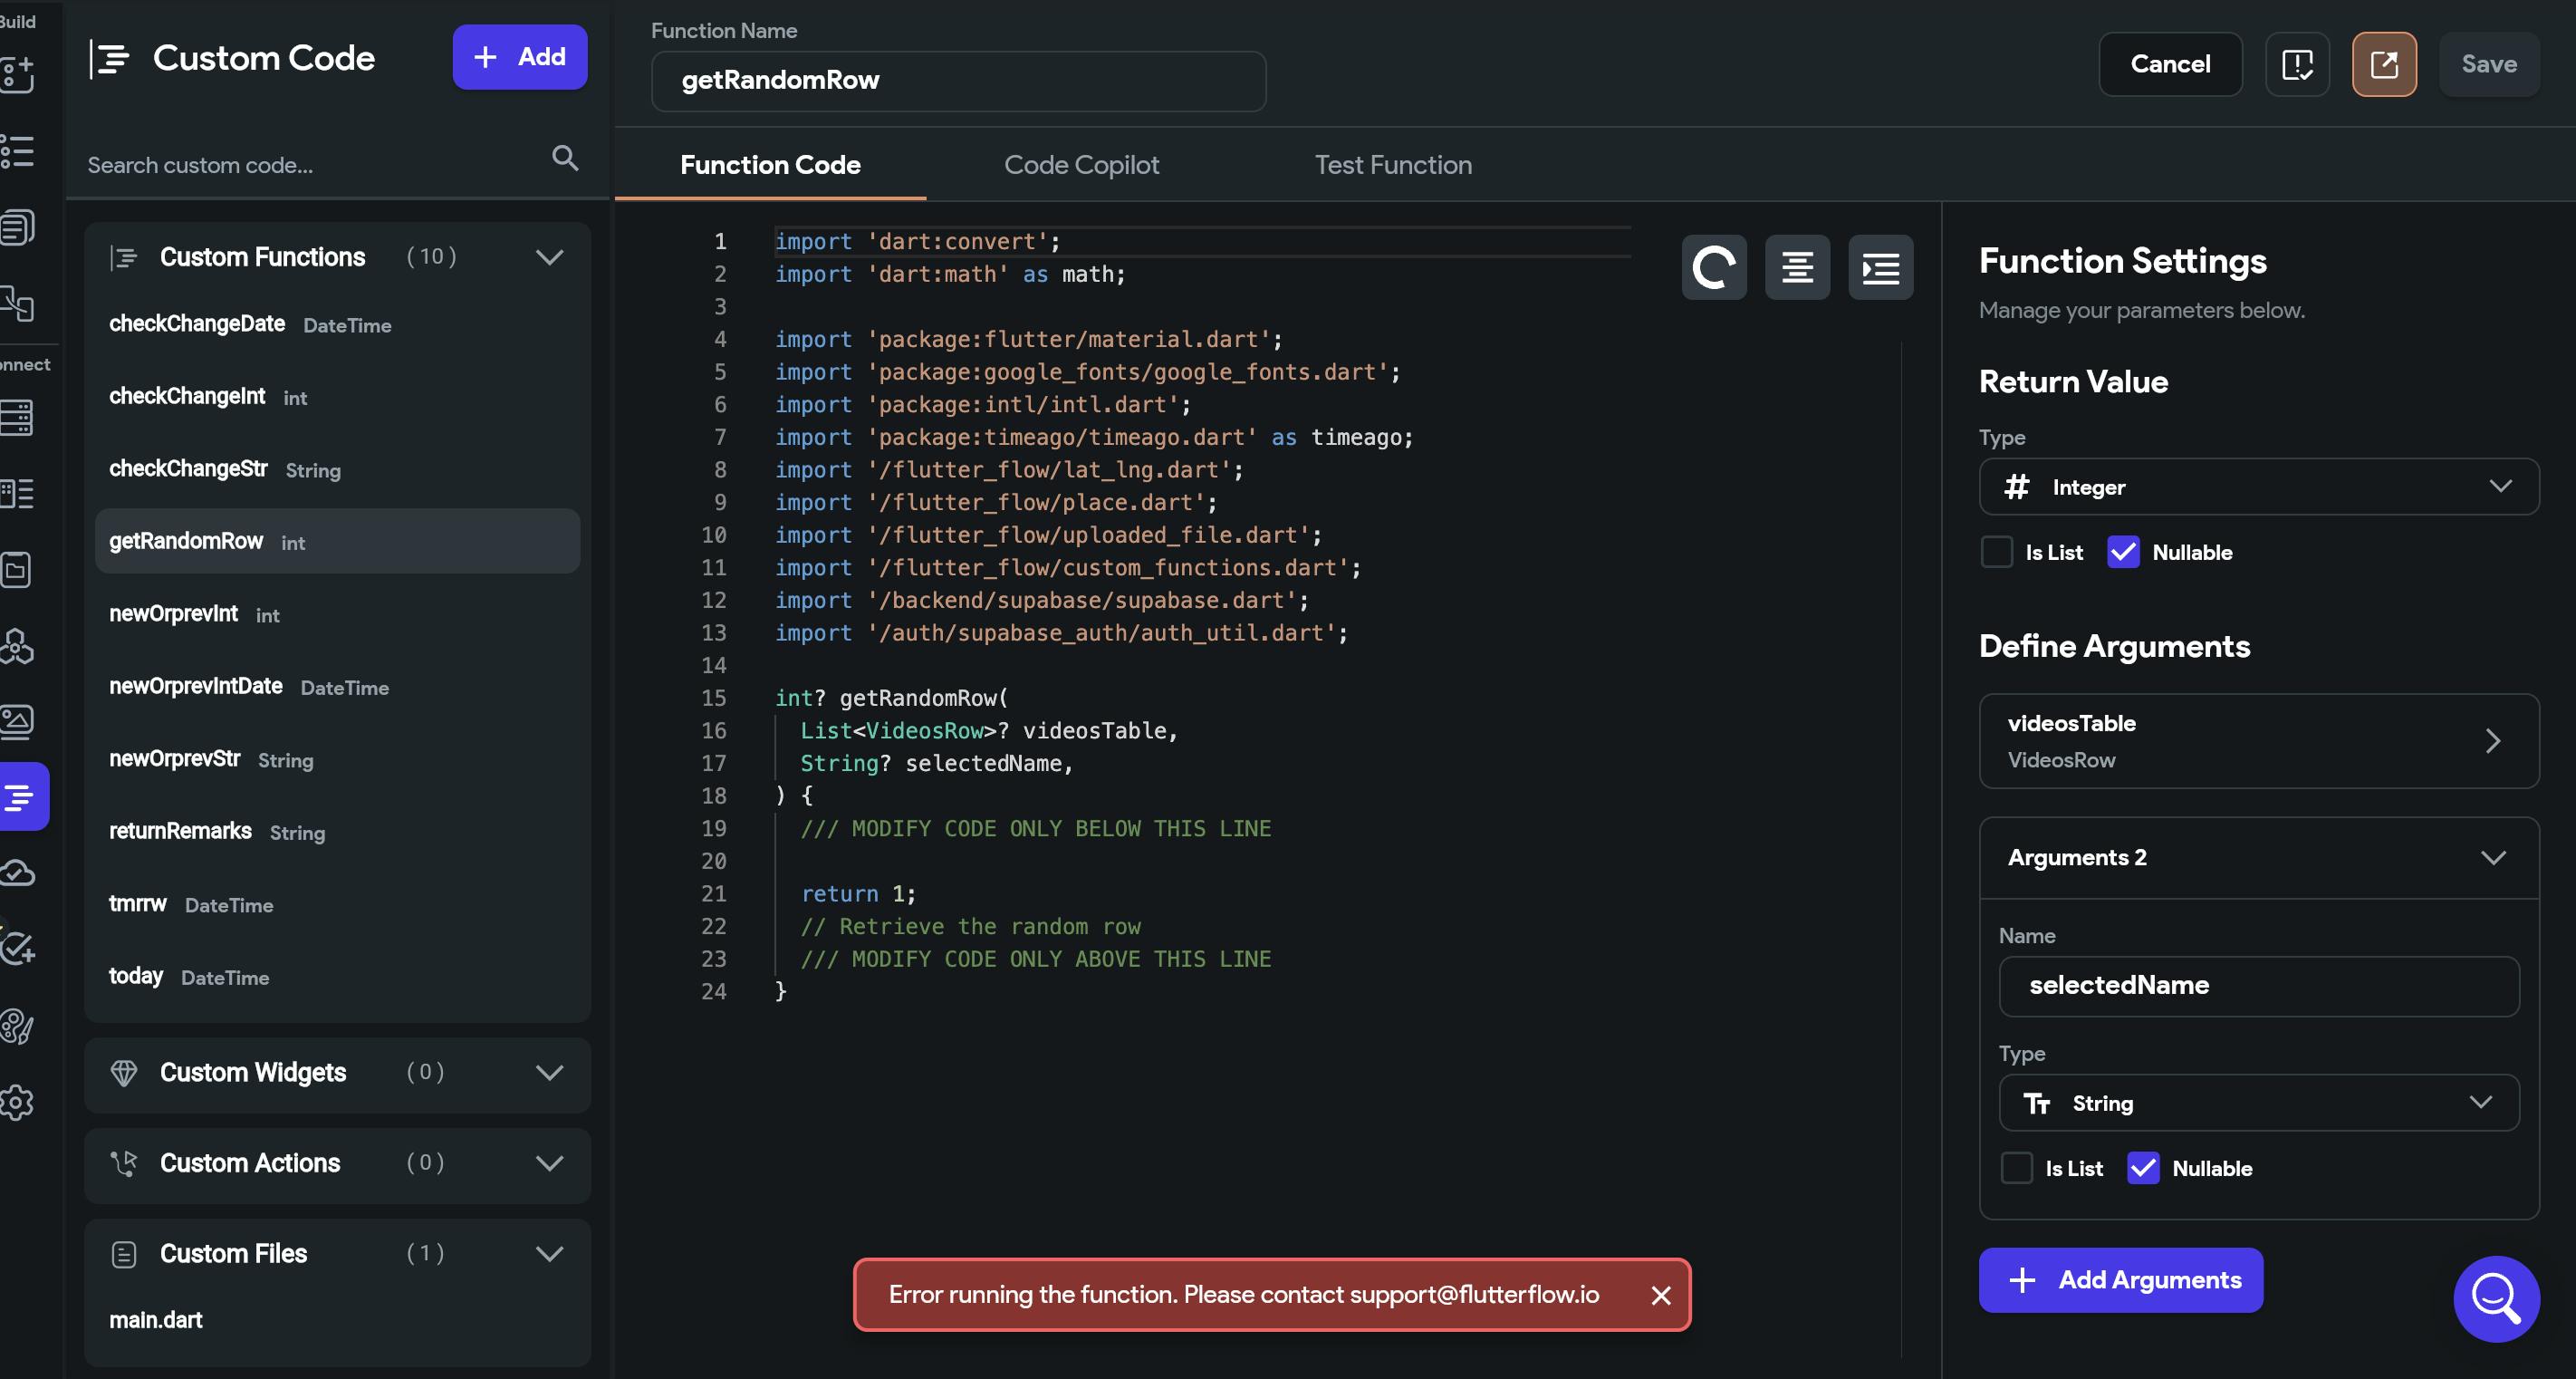Click the search magnifier in custom code panel
The image size is (2576, 1379).
coord(565,158)
